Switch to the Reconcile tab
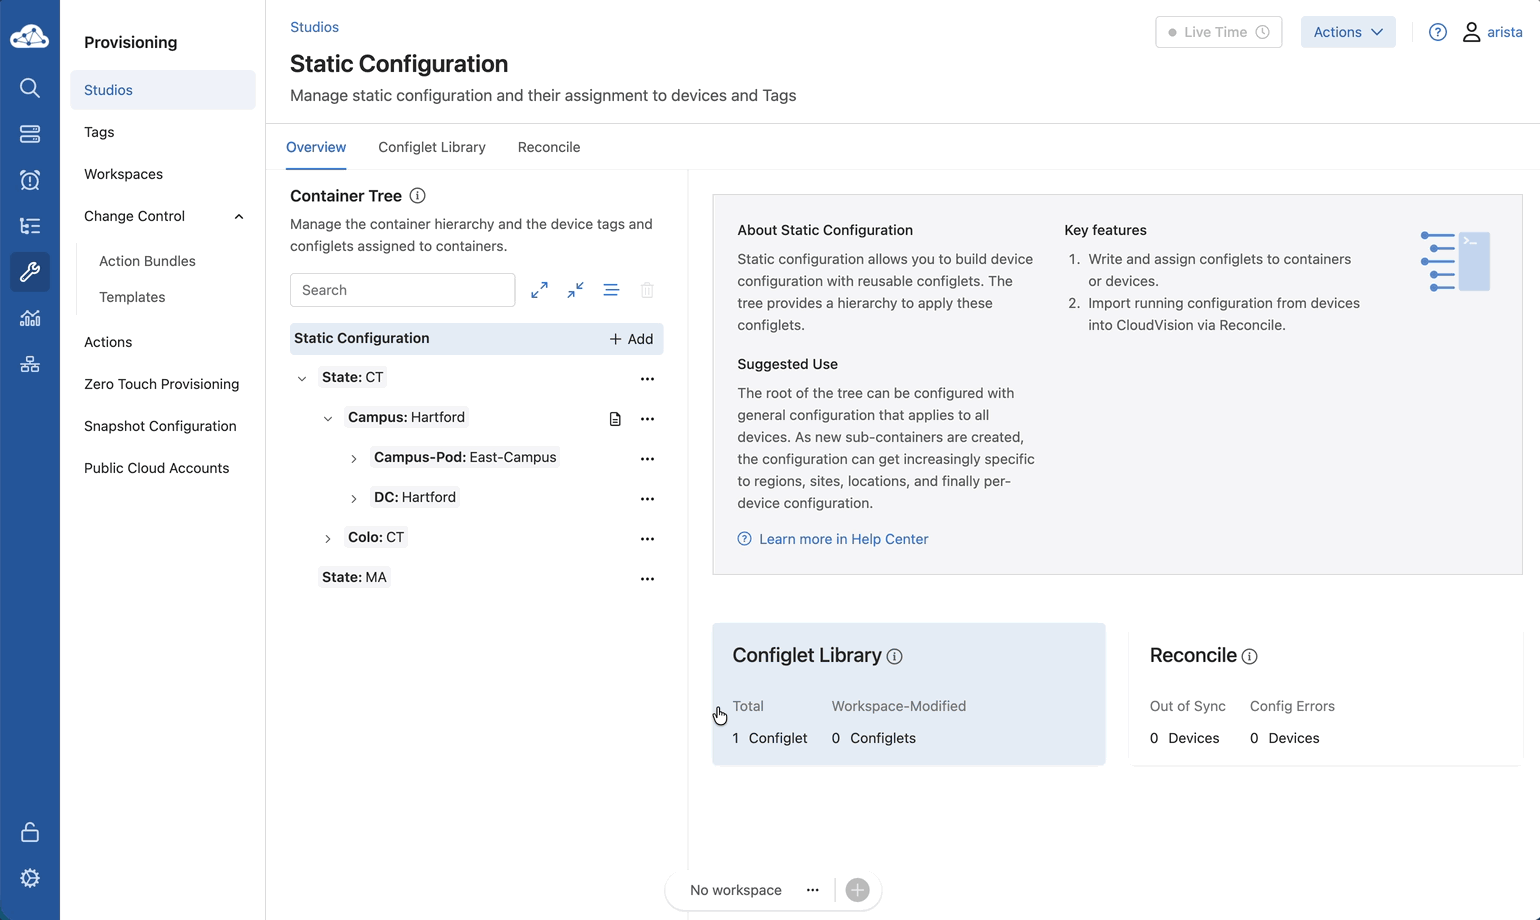 (x=549, y=147)
